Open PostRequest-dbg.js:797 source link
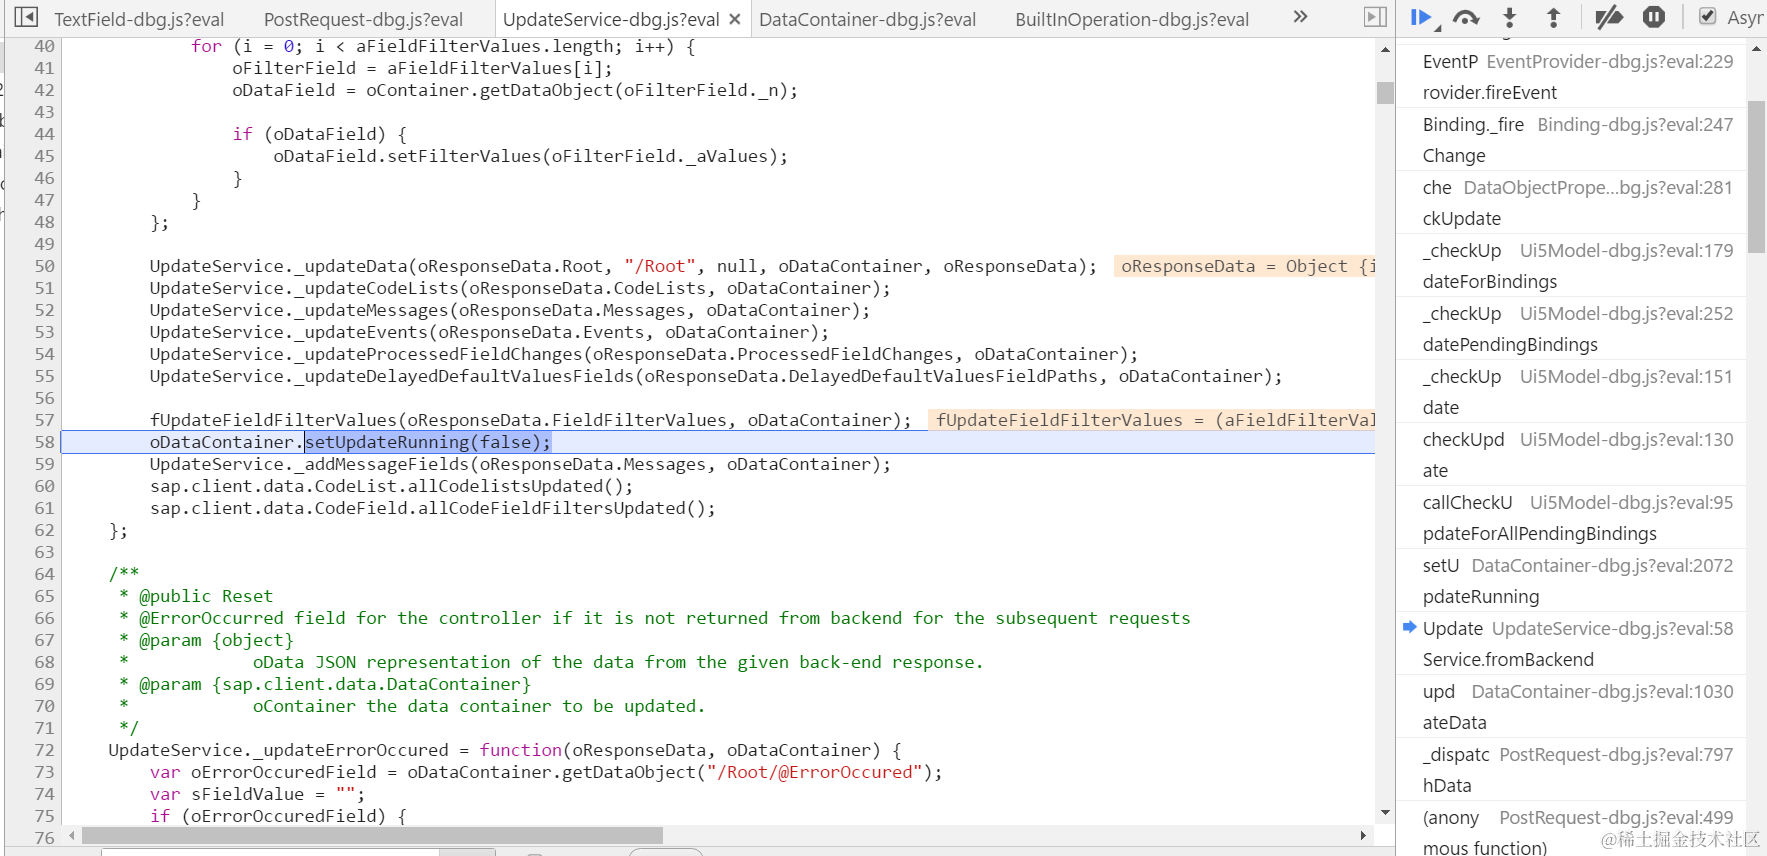Image resolution: width=1767 pixels, height=856 pixels. click(x=1617, y=755)
